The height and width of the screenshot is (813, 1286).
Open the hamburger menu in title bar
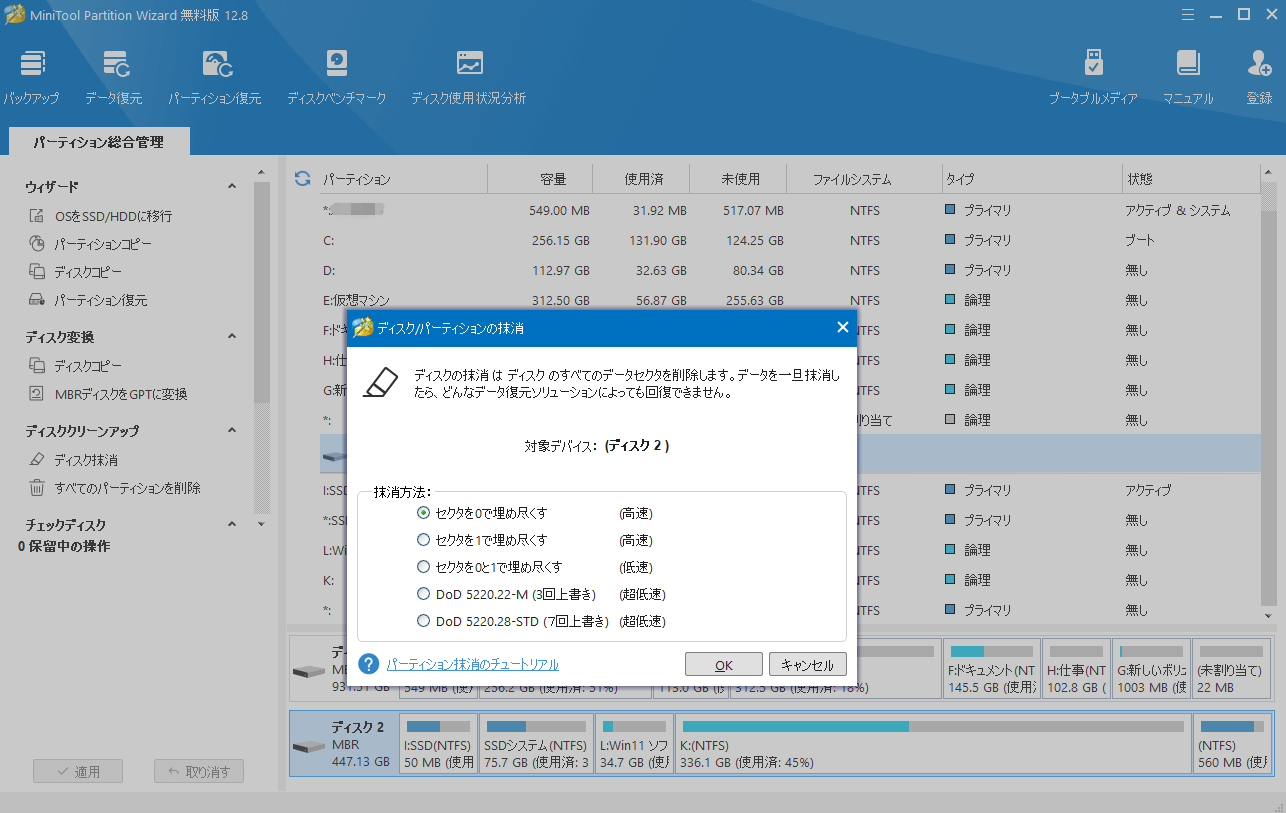(1187, 15)
